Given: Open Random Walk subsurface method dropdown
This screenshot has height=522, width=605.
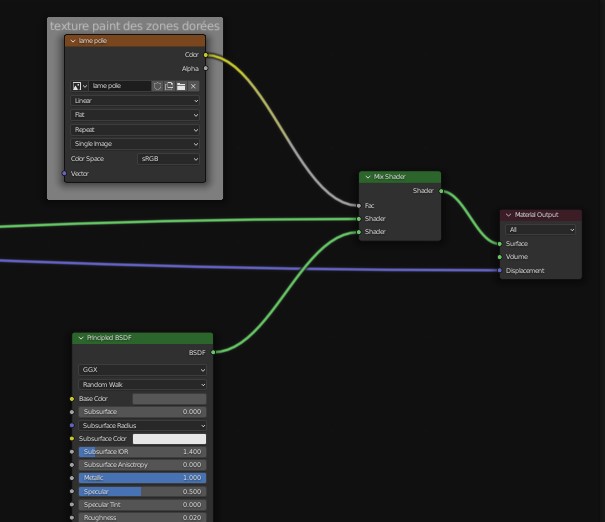Looking at the screenshot, I should 142,385.
